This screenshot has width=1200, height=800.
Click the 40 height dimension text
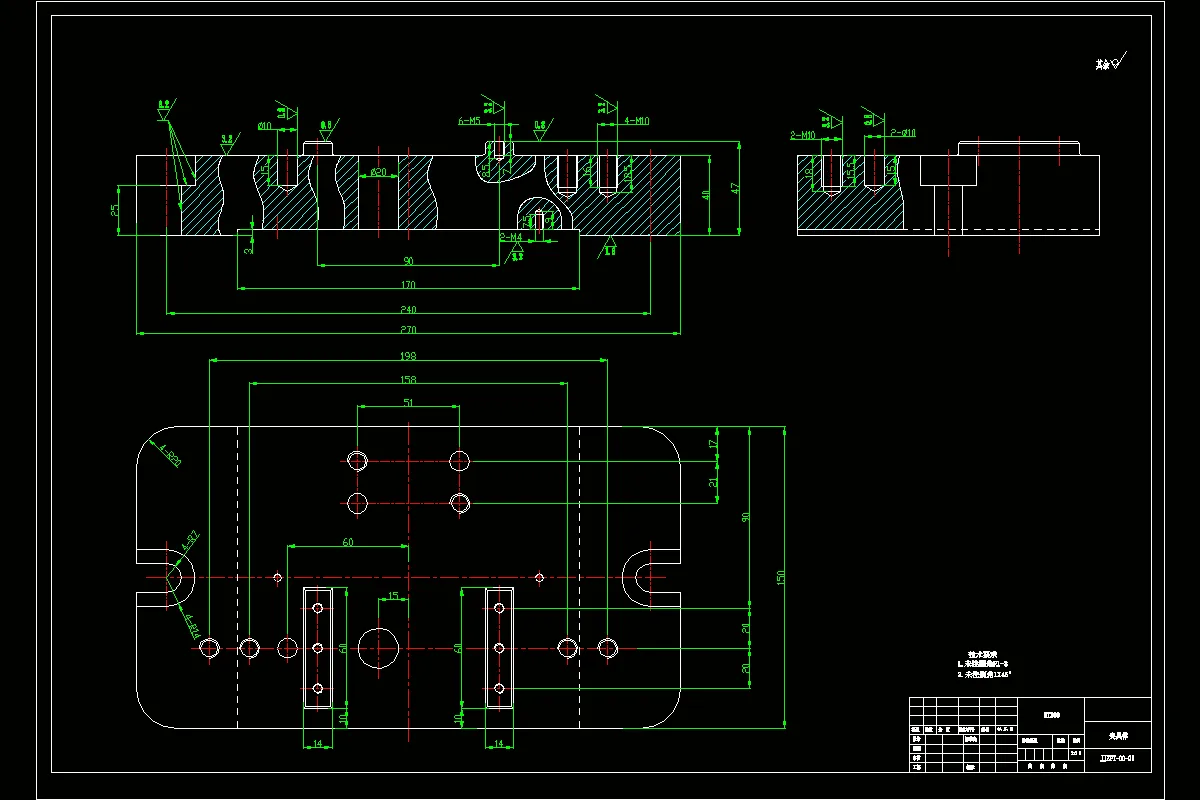tap(705, 194)
